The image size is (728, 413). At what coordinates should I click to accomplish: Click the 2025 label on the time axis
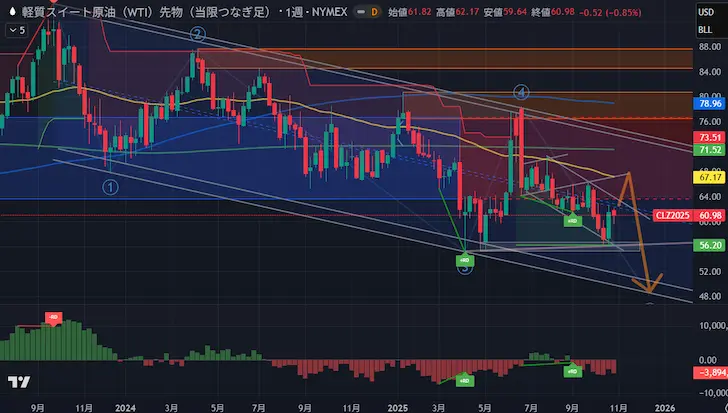(396, 407)
